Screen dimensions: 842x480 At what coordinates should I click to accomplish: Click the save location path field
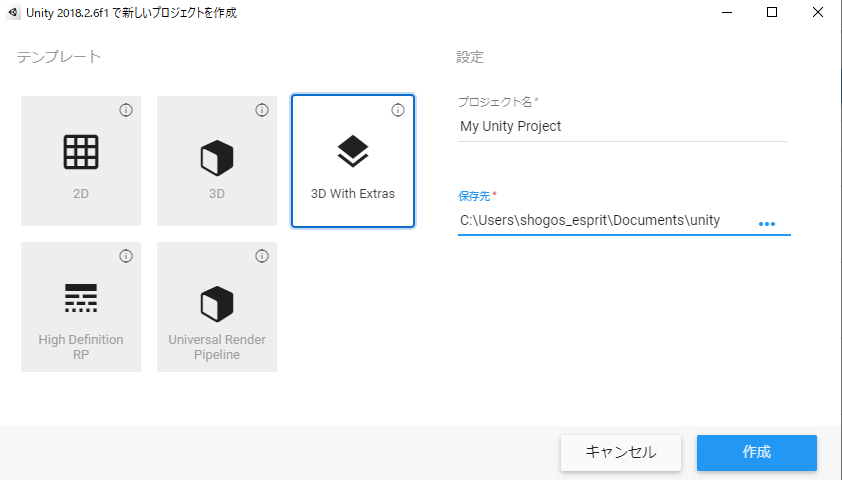600,221
